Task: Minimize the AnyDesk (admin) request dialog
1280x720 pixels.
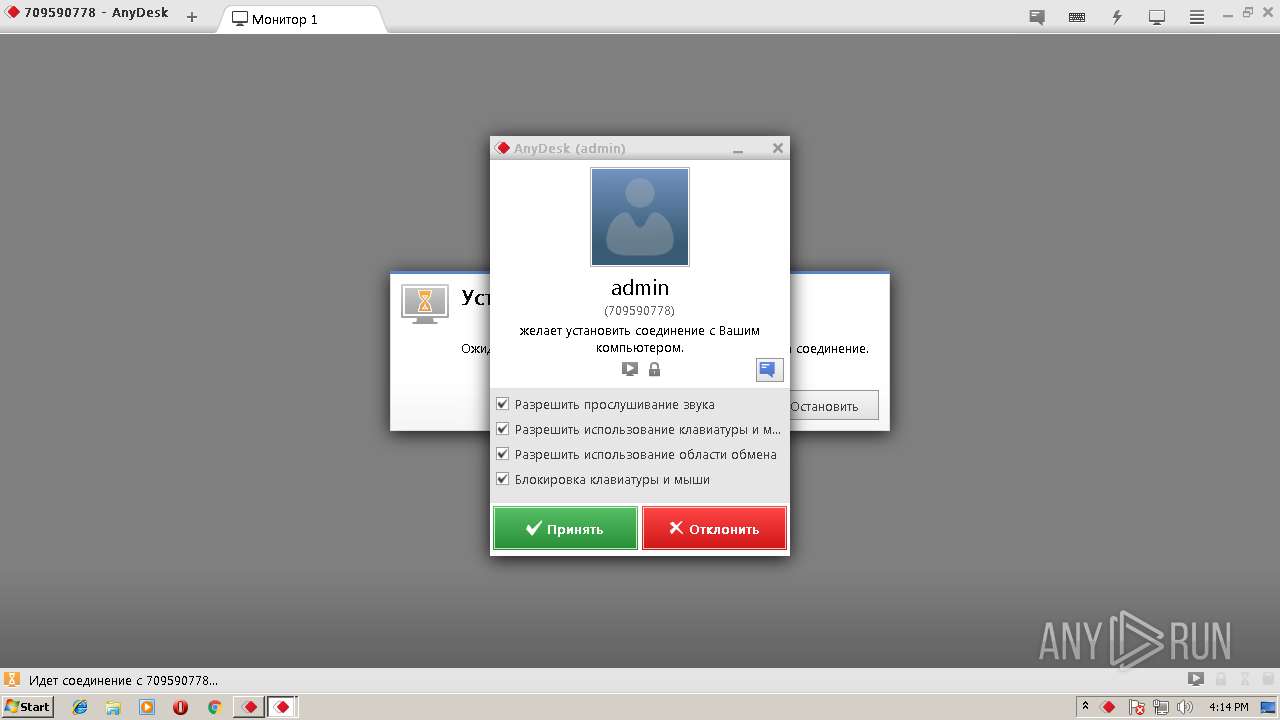Action: [x=738, y=148]
